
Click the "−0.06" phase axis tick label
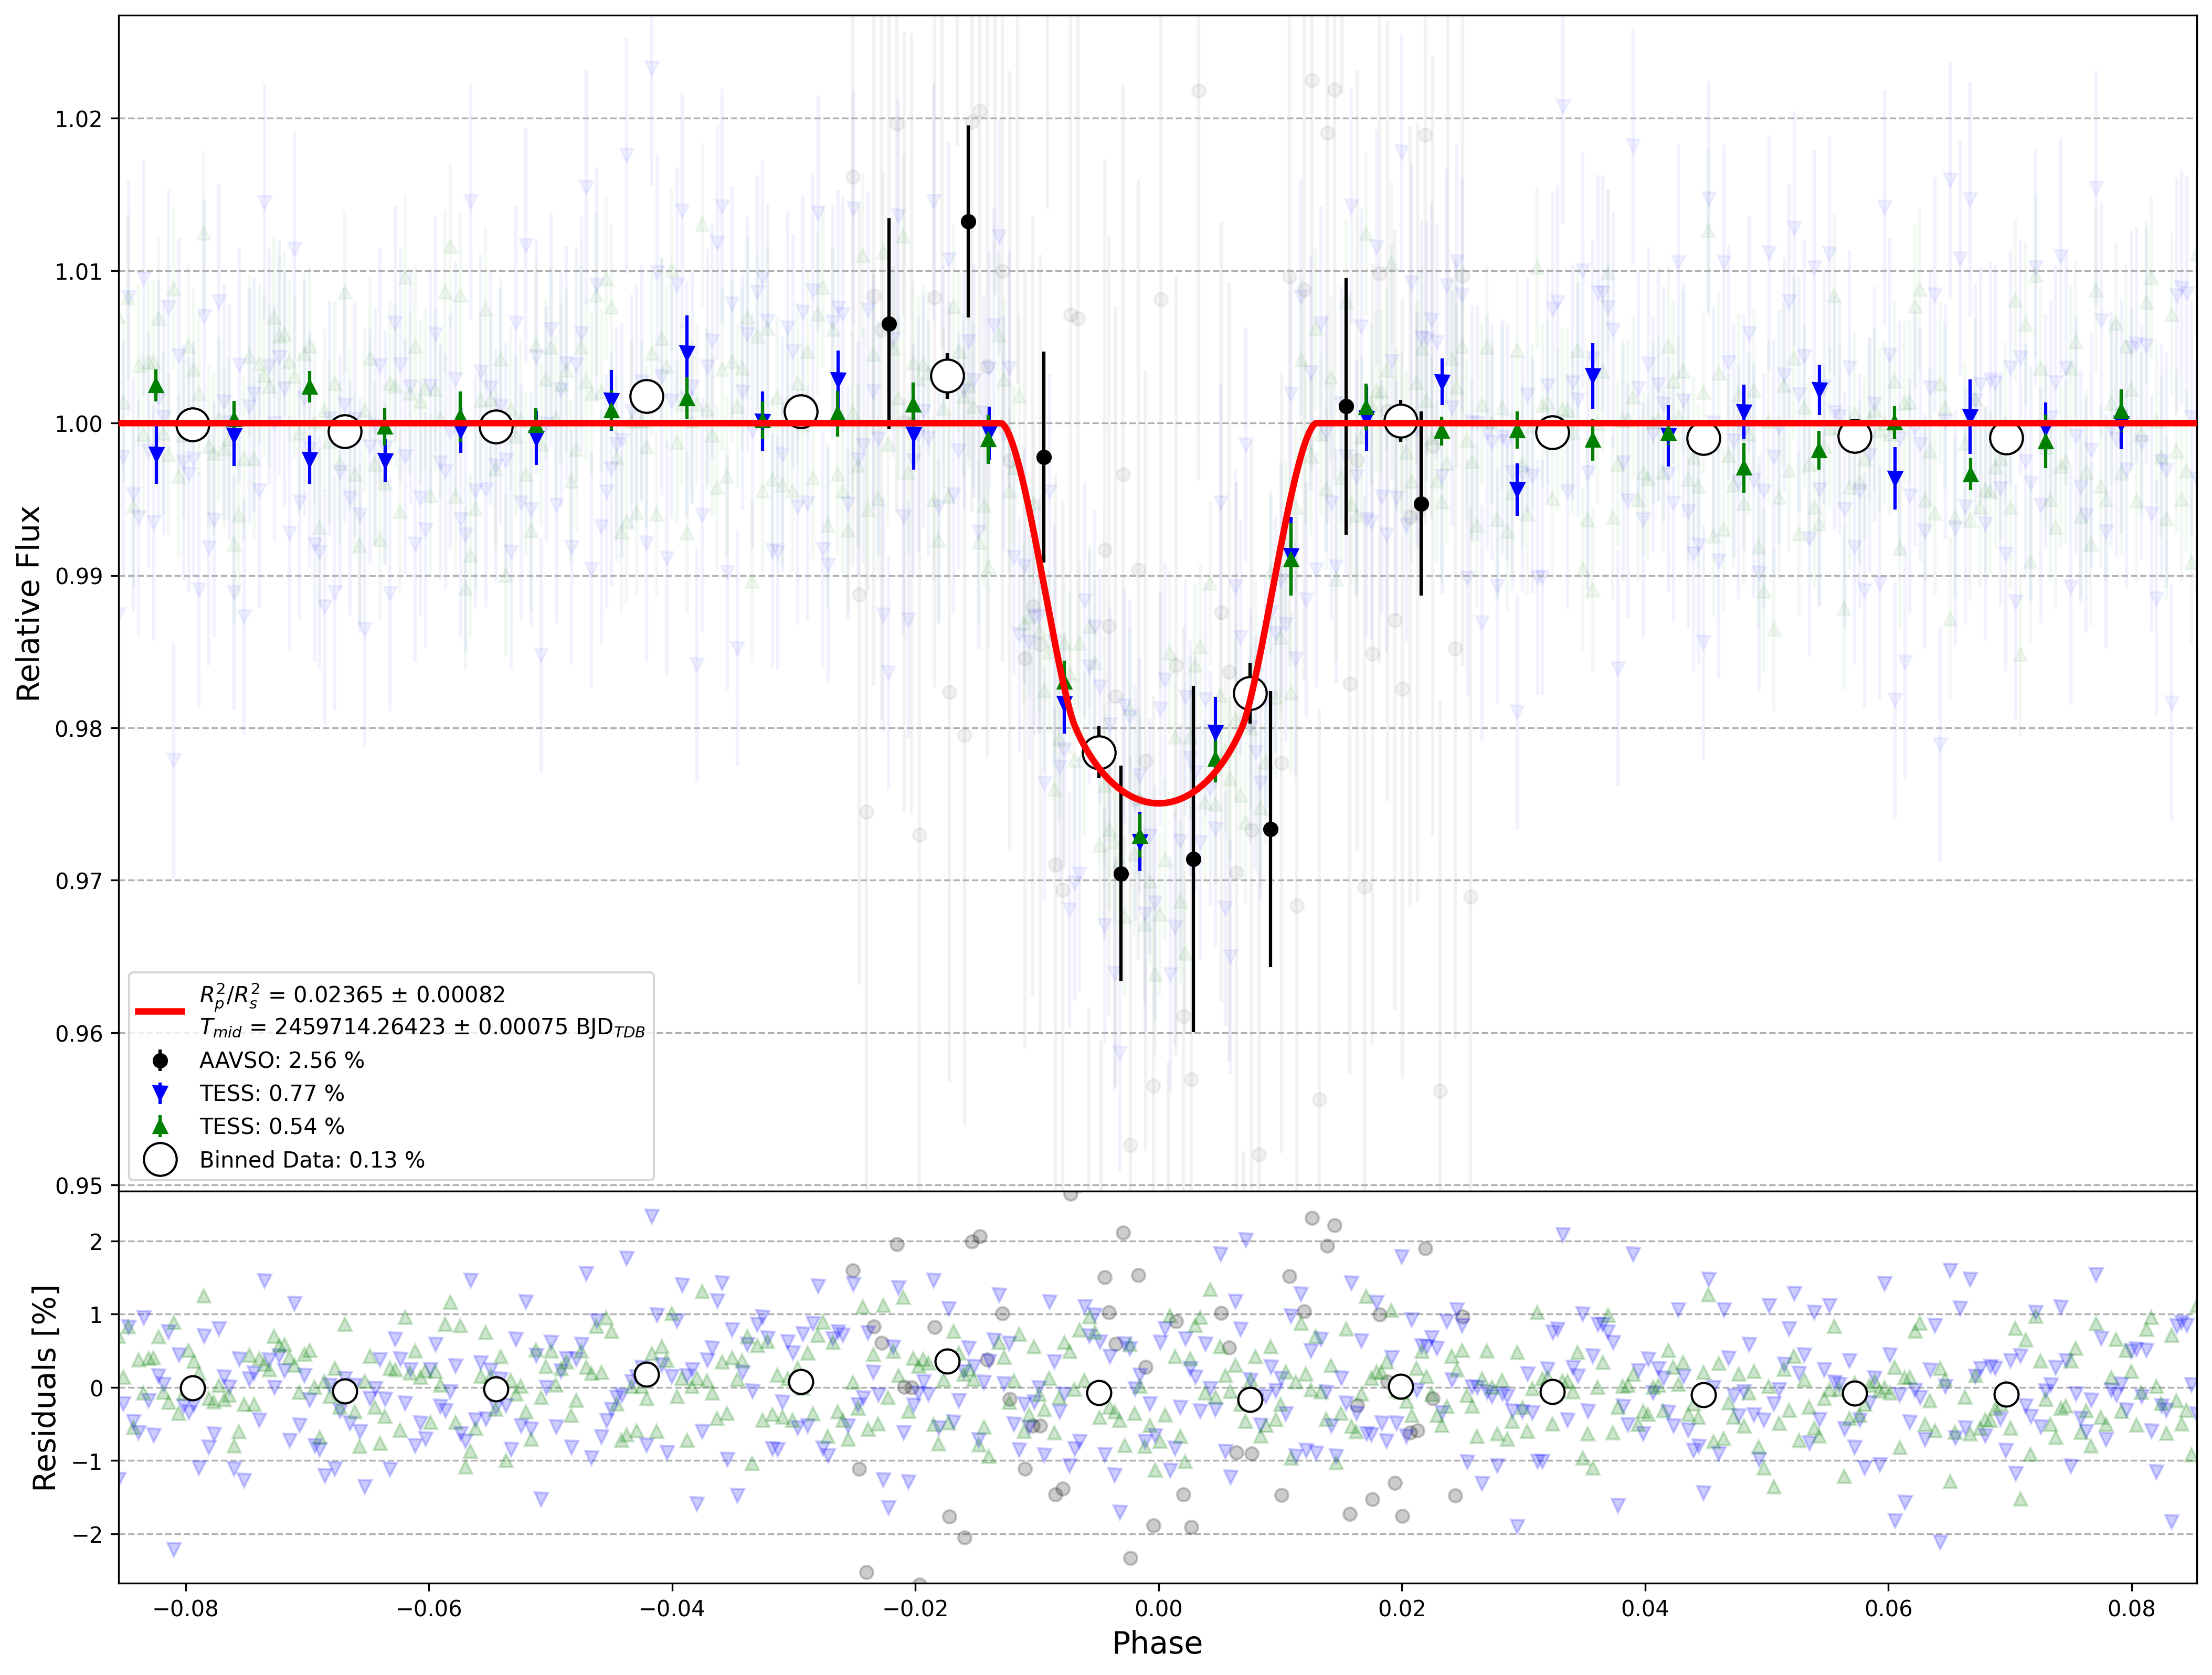pos(429,1608)
